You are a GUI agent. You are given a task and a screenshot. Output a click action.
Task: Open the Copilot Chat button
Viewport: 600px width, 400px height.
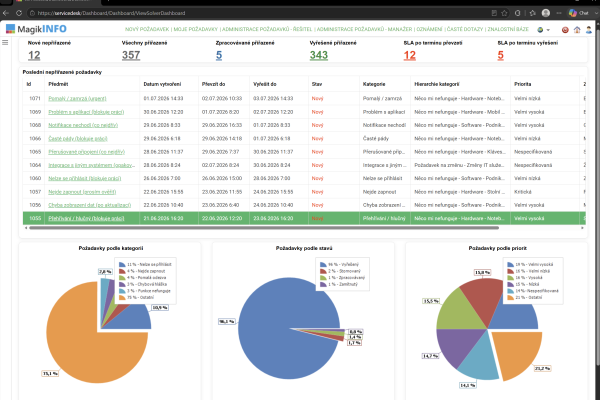click(x=578, y=13)
